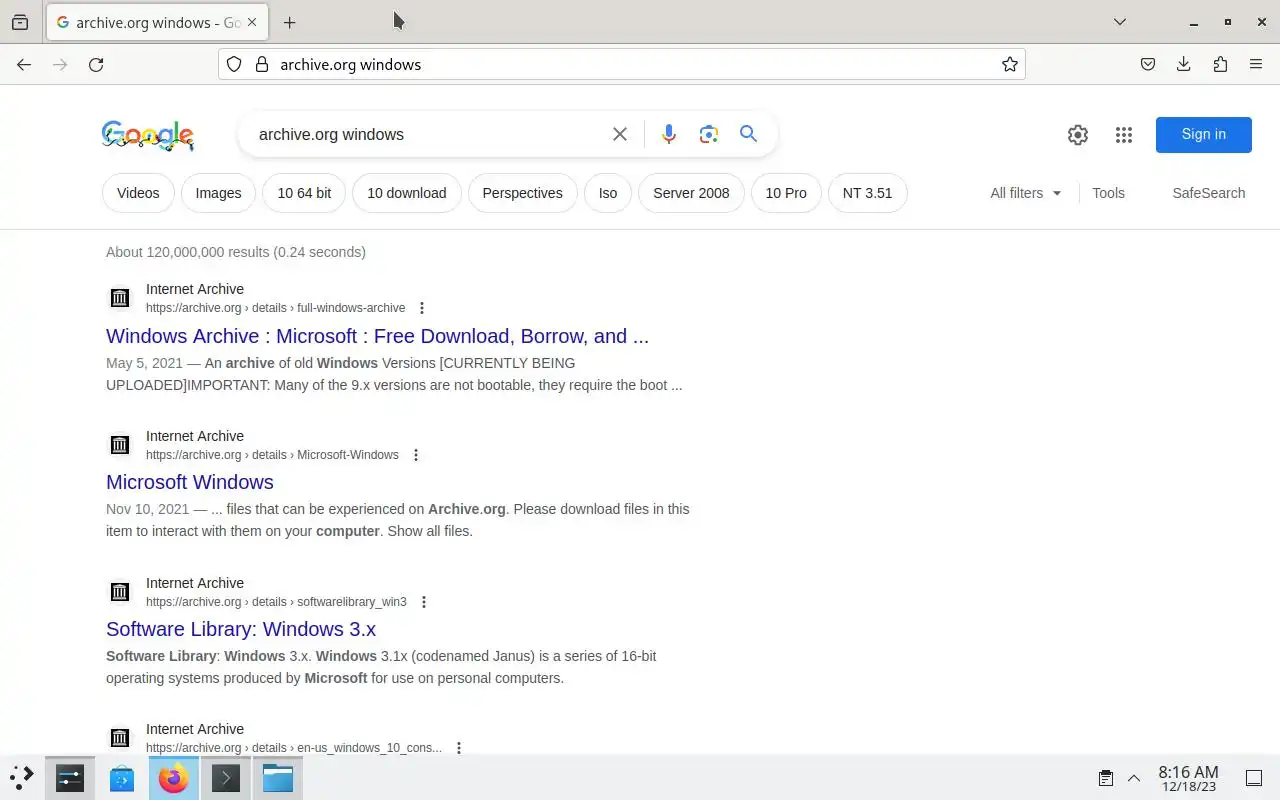
Task: Open more options for en-us_windows_10 result
Action: click(x=458, y=748)
